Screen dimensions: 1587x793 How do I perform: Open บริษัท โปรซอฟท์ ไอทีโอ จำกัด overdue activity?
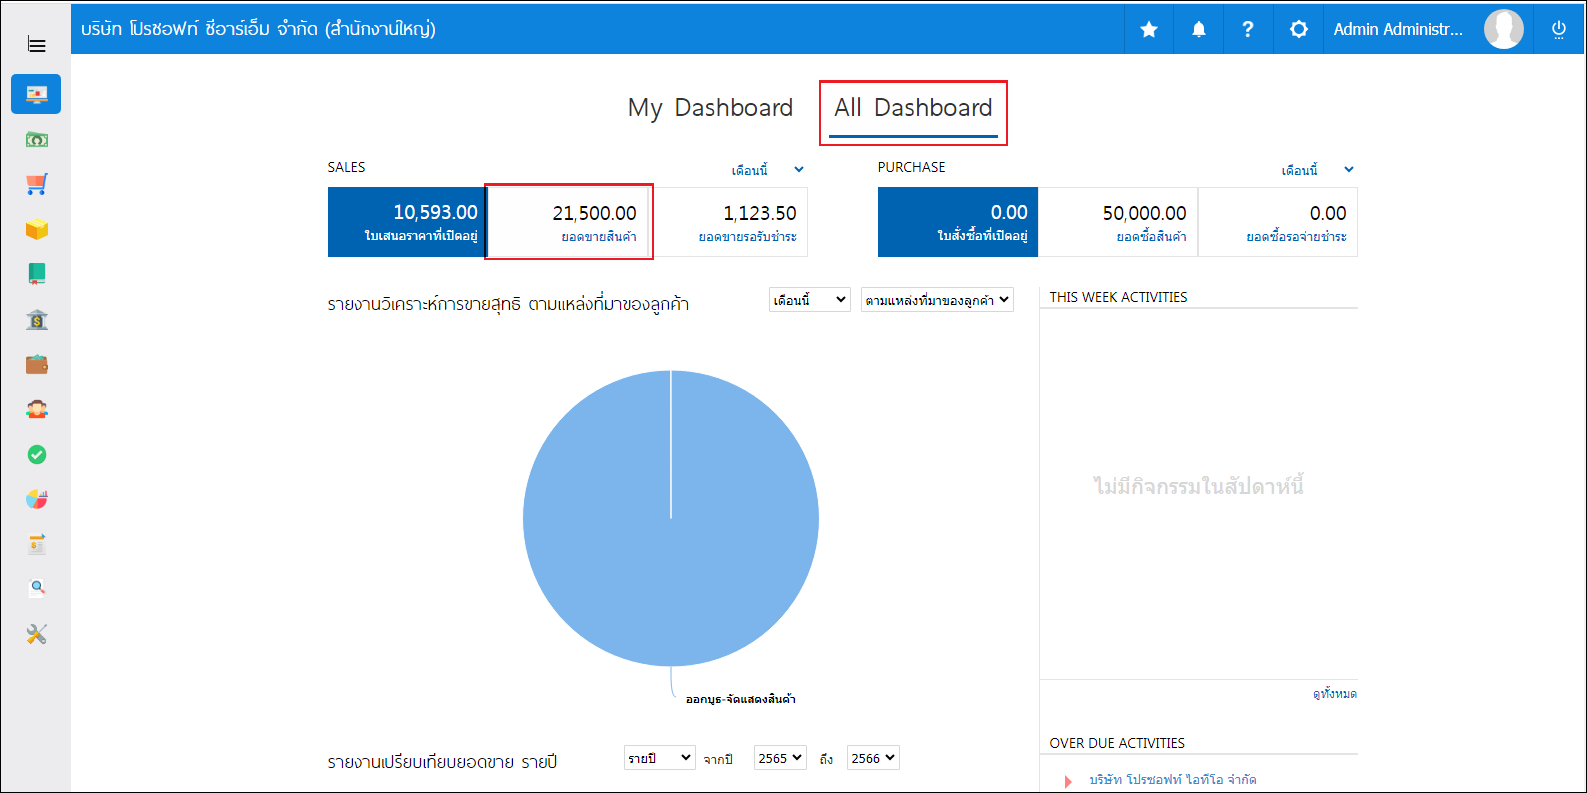point(1173,780)
